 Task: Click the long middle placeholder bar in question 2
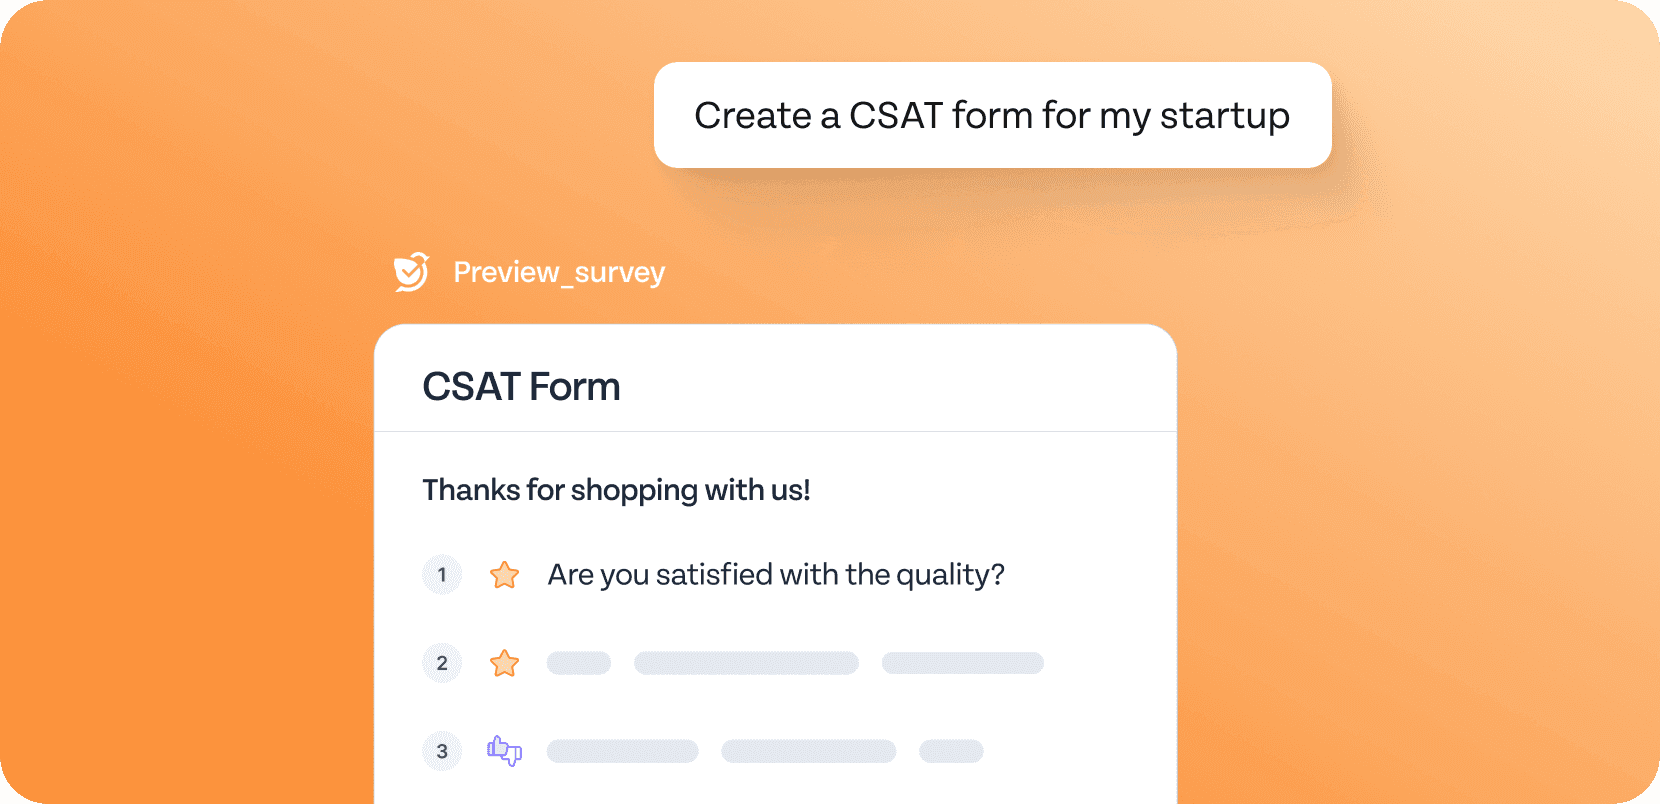click(746, 663)
